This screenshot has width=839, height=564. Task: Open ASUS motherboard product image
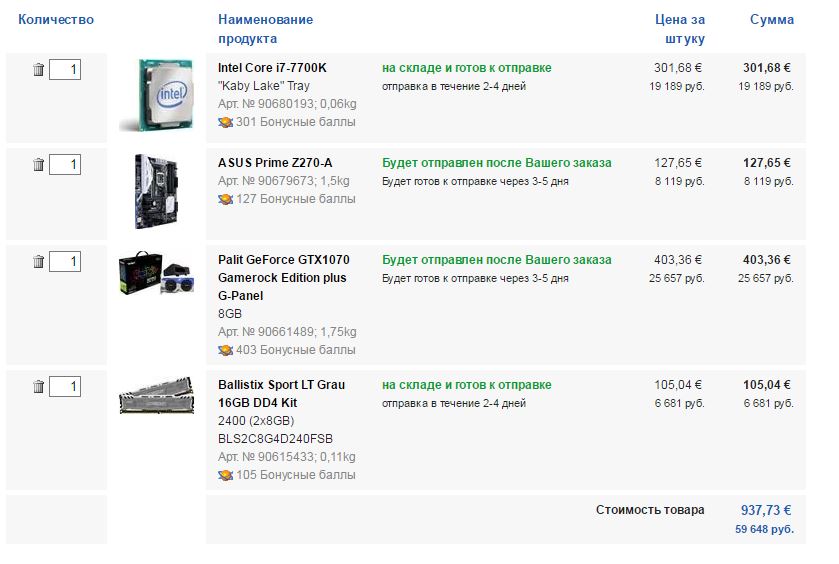tap(156, 192)
